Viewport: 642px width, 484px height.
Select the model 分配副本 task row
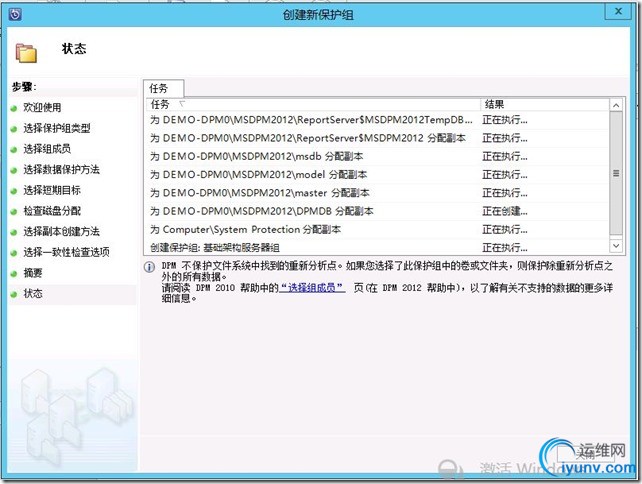point(378,175)
